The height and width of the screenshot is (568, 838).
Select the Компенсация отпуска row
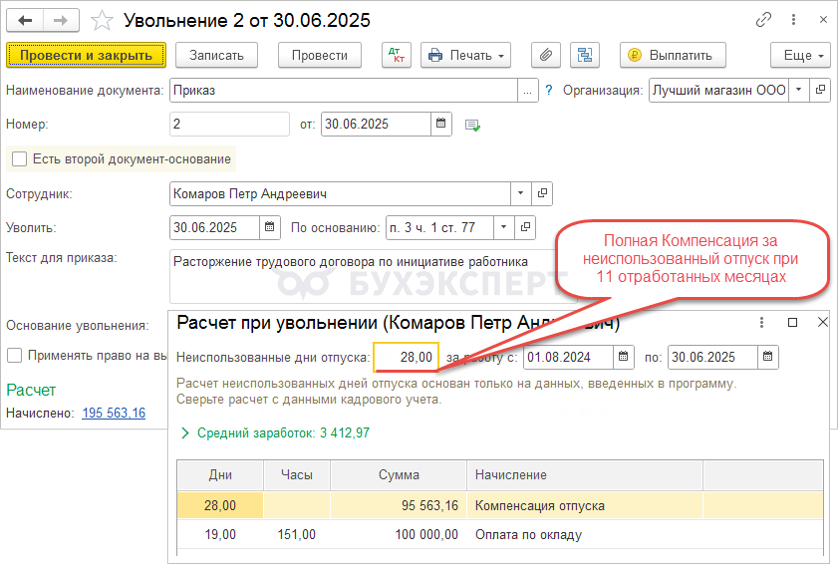pyautogui.click(x=500, y=505)
